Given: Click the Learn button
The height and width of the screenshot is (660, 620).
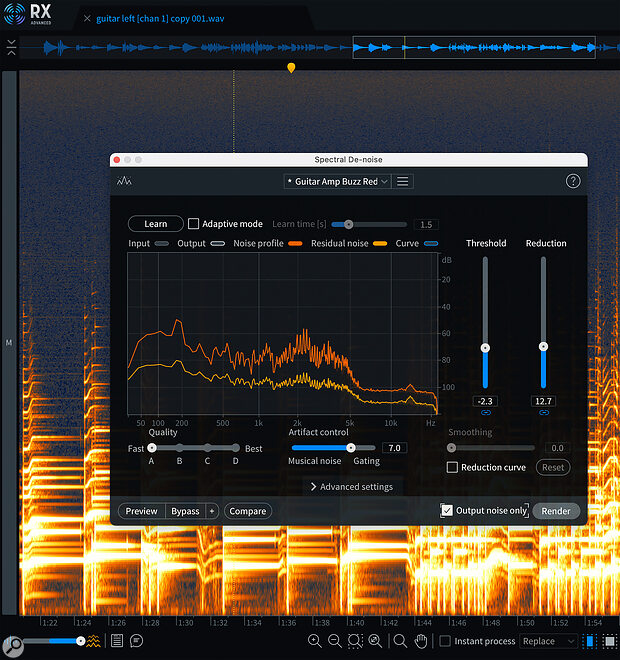Looking at the screenshot, I should (x=156, y=224).
